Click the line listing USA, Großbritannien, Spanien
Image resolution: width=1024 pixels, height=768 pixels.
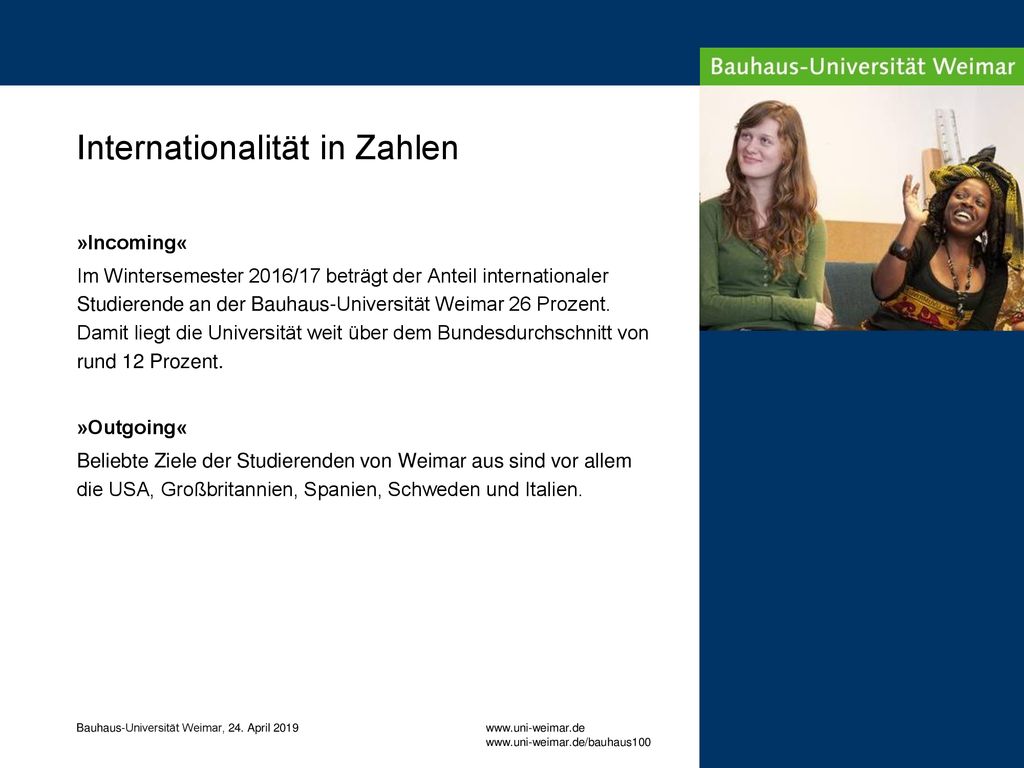pos(329,489)
